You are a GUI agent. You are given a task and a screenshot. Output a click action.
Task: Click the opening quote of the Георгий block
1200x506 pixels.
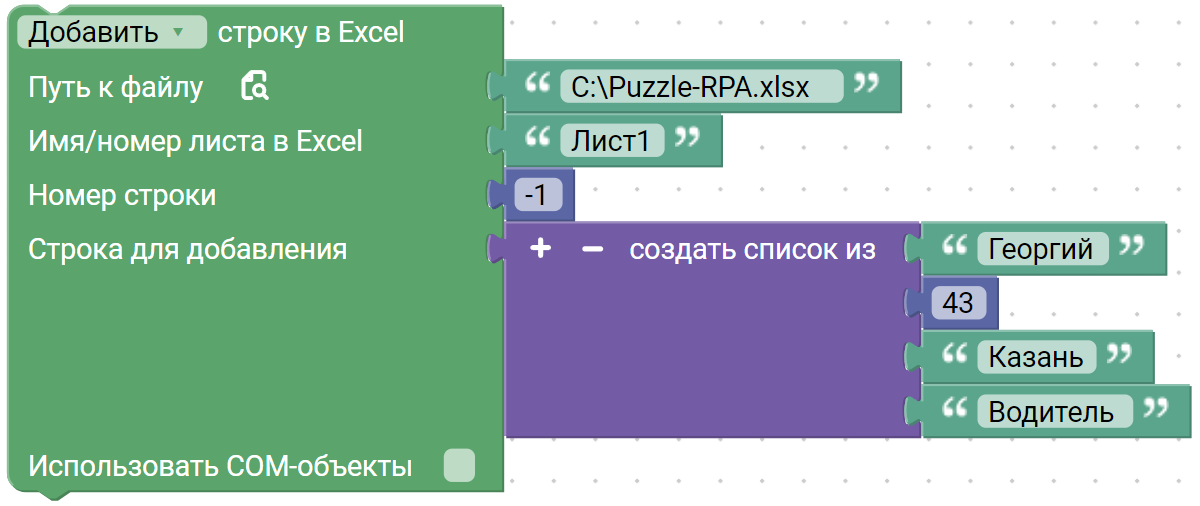click(957, 245)
